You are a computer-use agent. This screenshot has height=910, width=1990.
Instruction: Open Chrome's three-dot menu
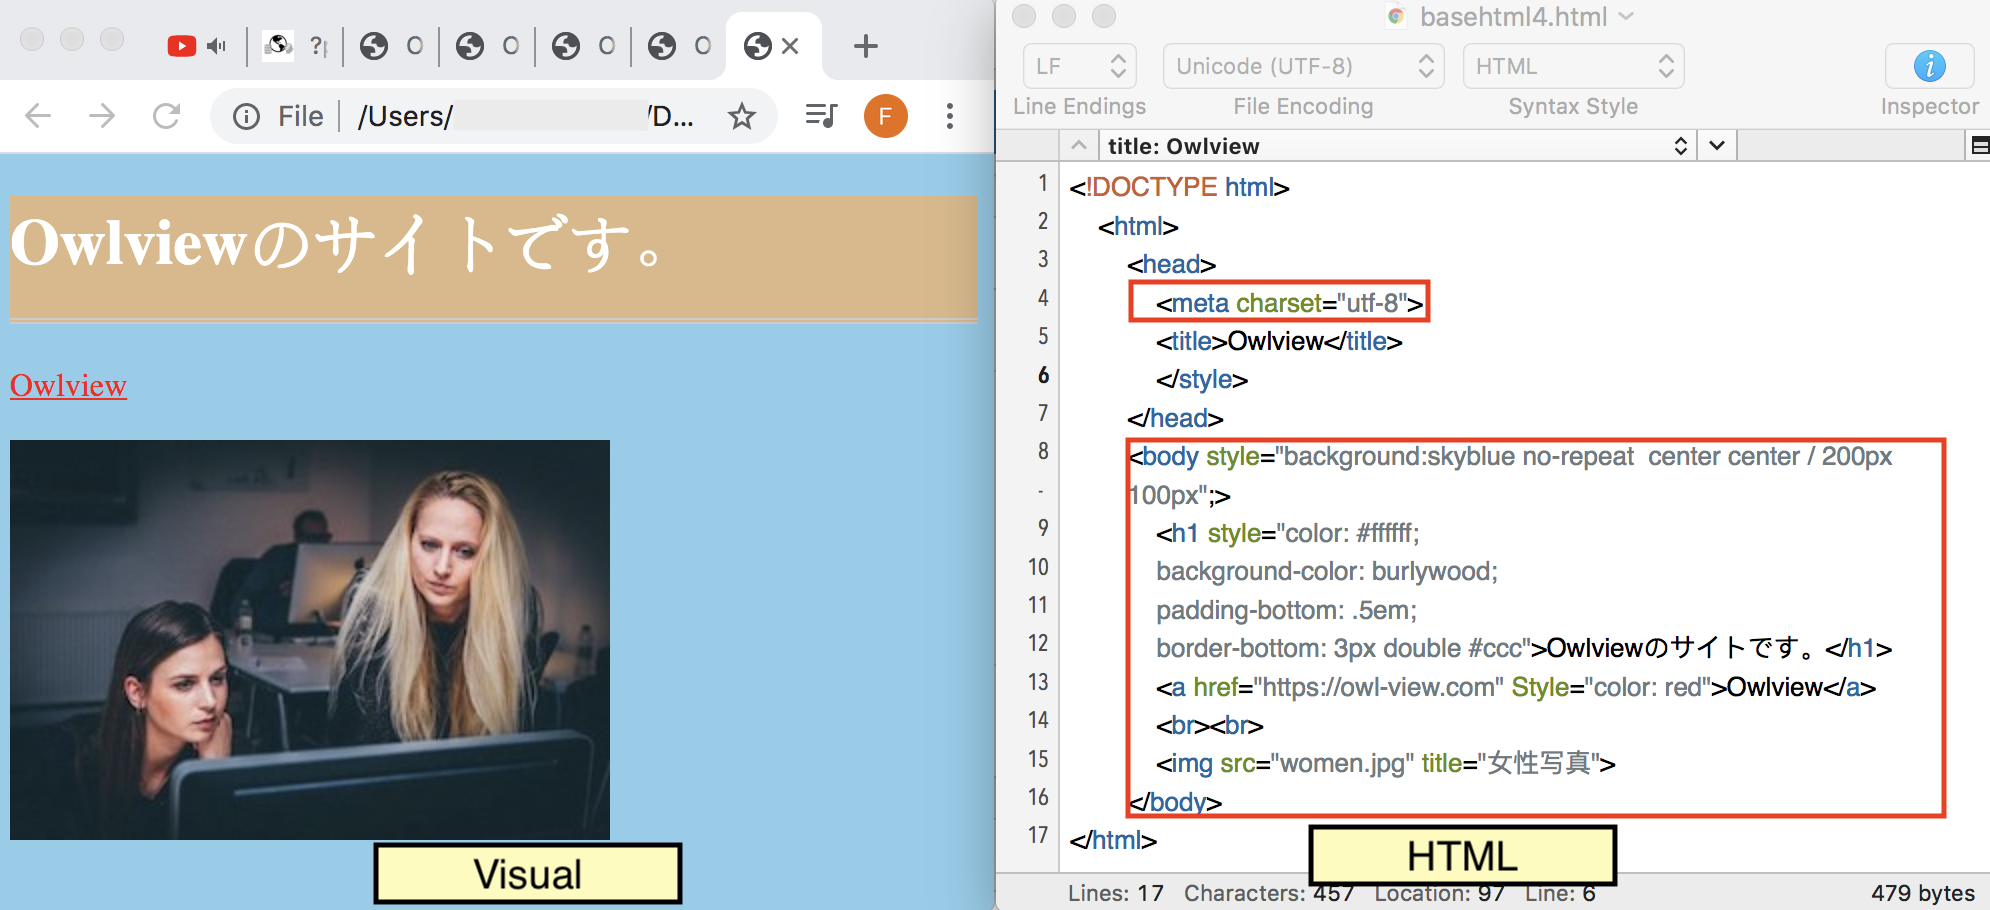pyautogui.click(x=949, y=116)
